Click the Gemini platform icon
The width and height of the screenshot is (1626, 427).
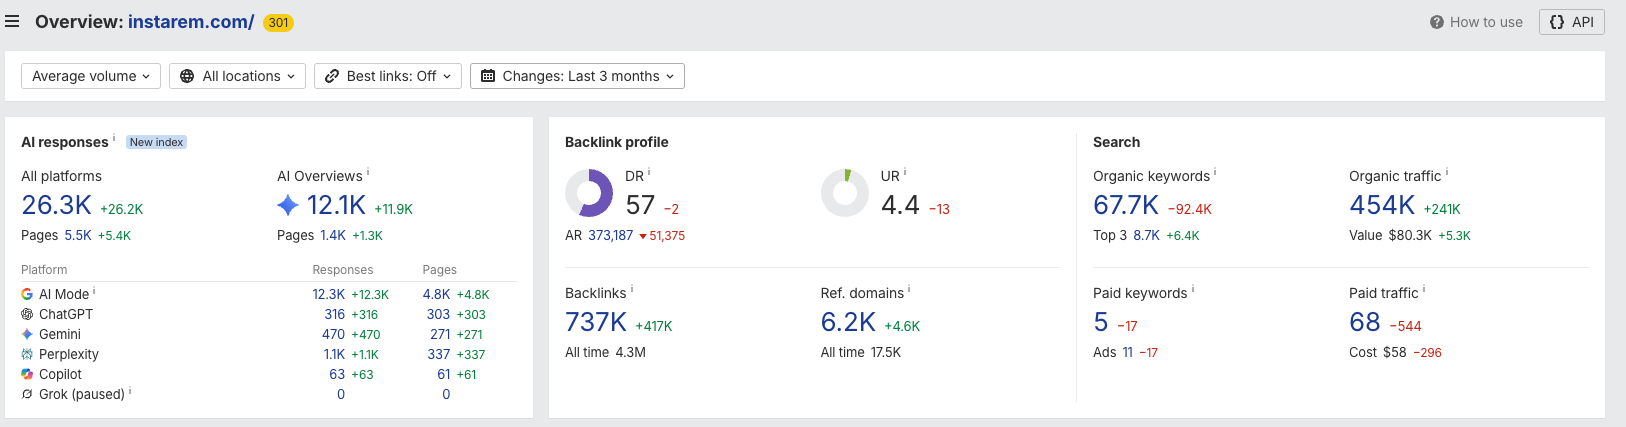pos(27,334)
